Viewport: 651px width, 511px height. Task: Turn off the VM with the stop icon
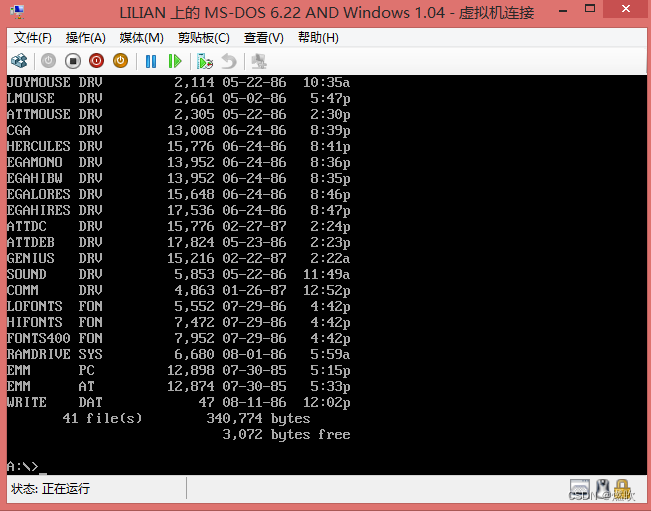73,61
